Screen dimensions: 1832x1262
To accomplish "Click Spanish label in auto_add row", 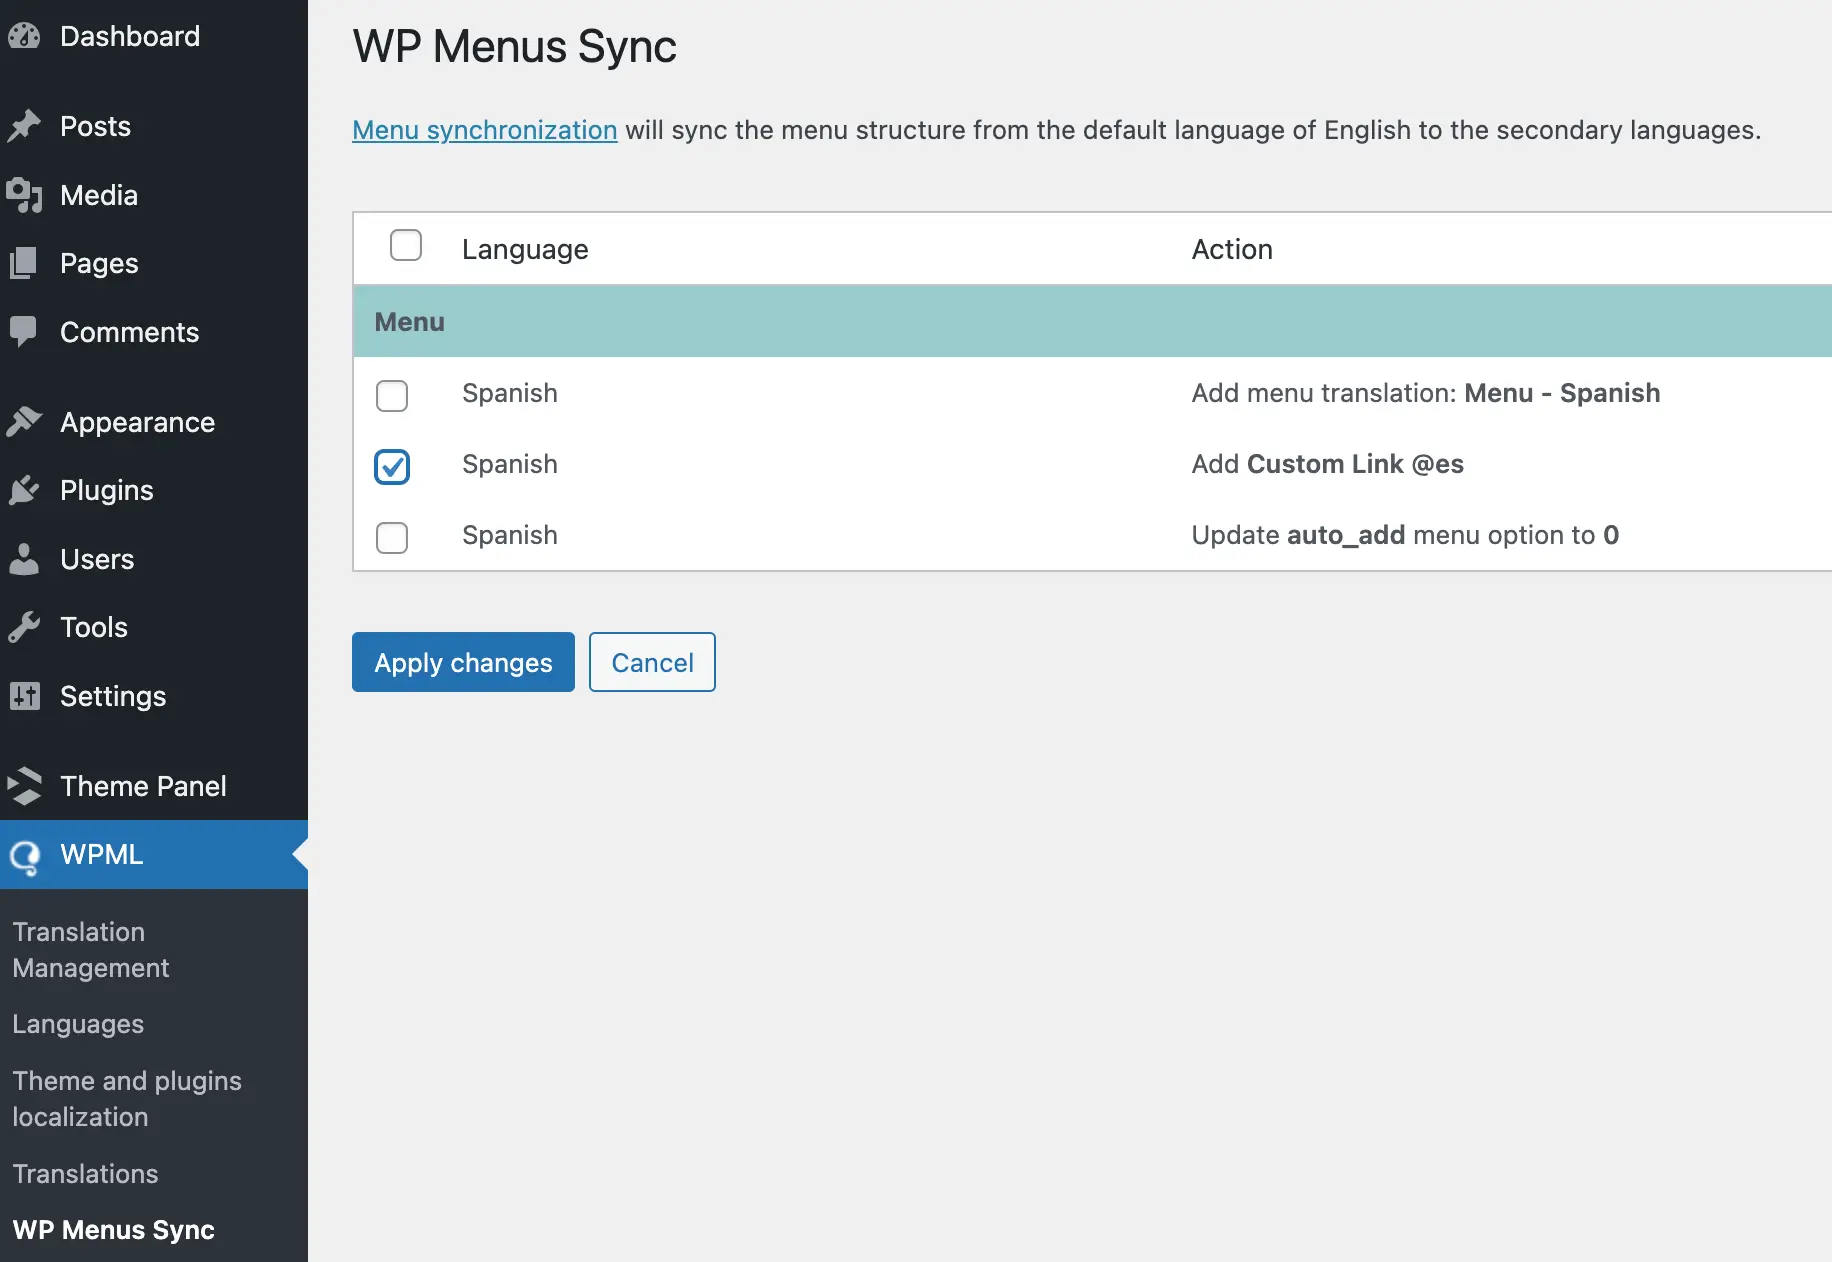I will point(510,535).
